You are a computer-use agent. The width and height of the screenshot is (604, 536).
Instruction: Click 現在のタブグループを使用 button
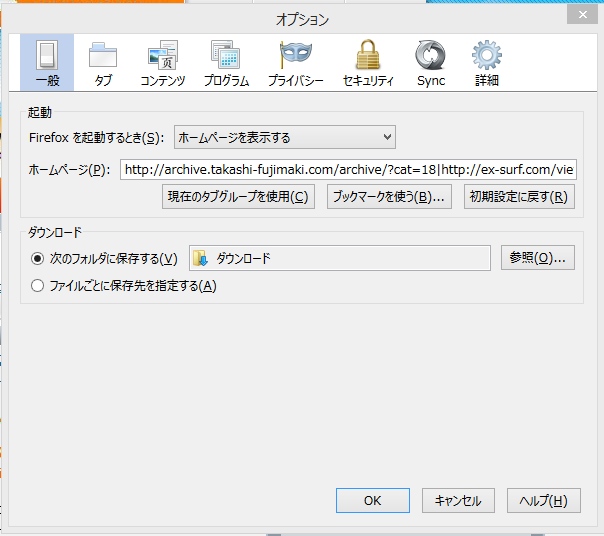[238, 197]
